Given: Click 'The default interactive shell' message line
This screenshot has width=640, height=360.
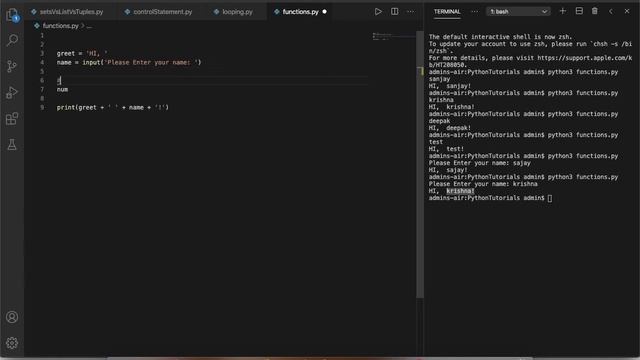Looking at the screenshot, I should pyautogui.click(x=500, y=37).
